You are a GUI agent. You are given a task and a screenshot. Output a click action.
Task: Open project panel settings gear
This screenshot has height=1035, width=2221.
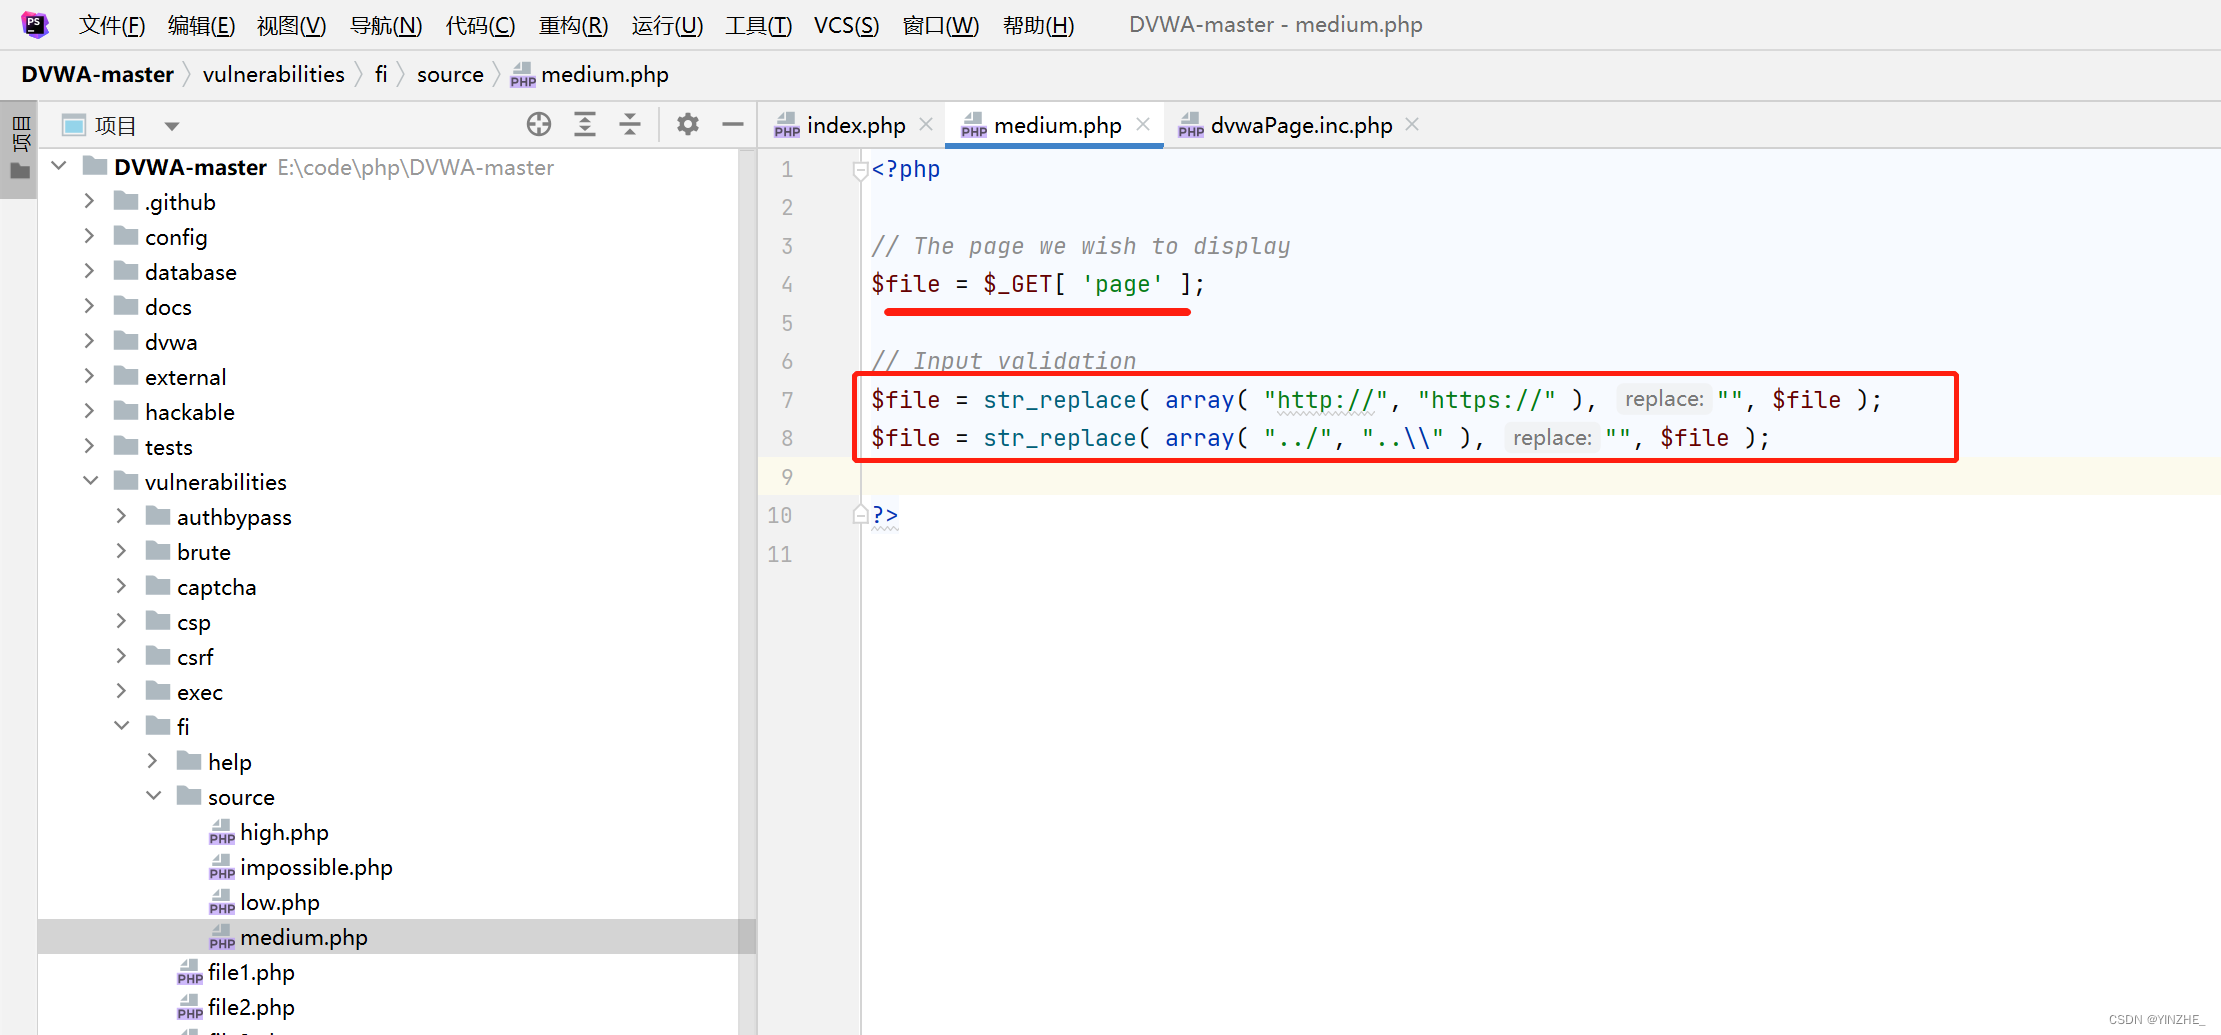[688, 125]
